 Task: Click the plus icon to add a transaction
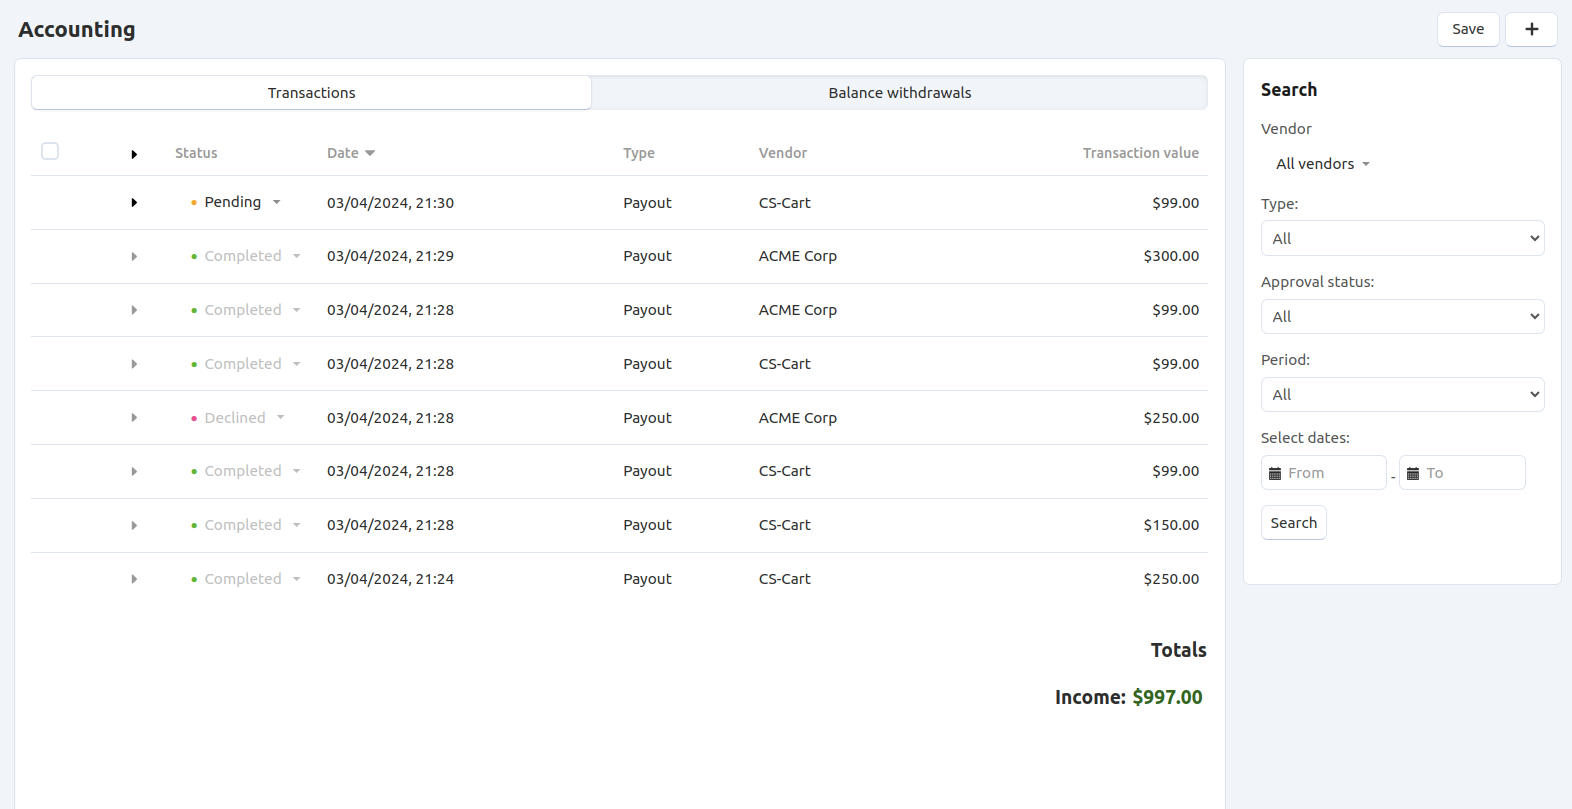pos(1531,29)
